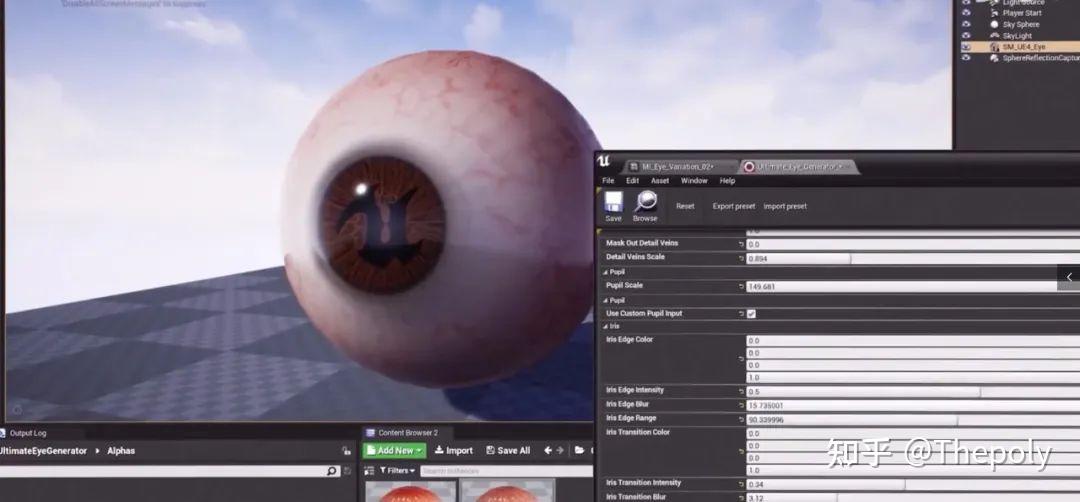Screen dimensions: 1080x502
Task: Click the folder search magnifier icon
Action: (x=332, y=471)
